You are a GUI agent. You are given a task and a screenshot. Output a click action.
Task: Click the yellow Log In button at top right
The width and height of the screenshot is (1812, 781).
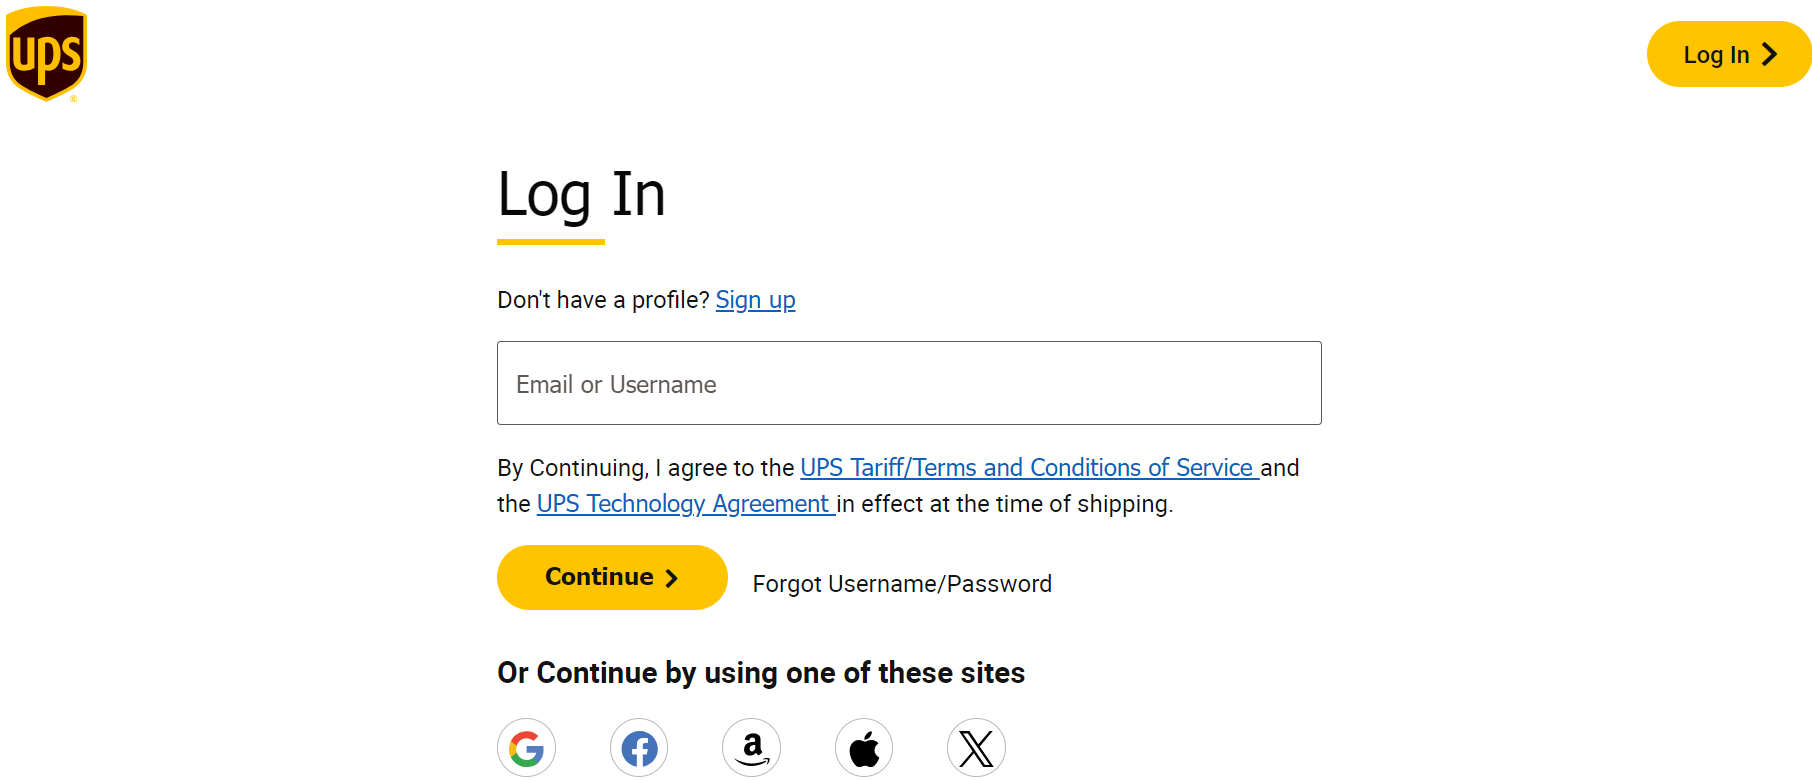pos(1728,54)
